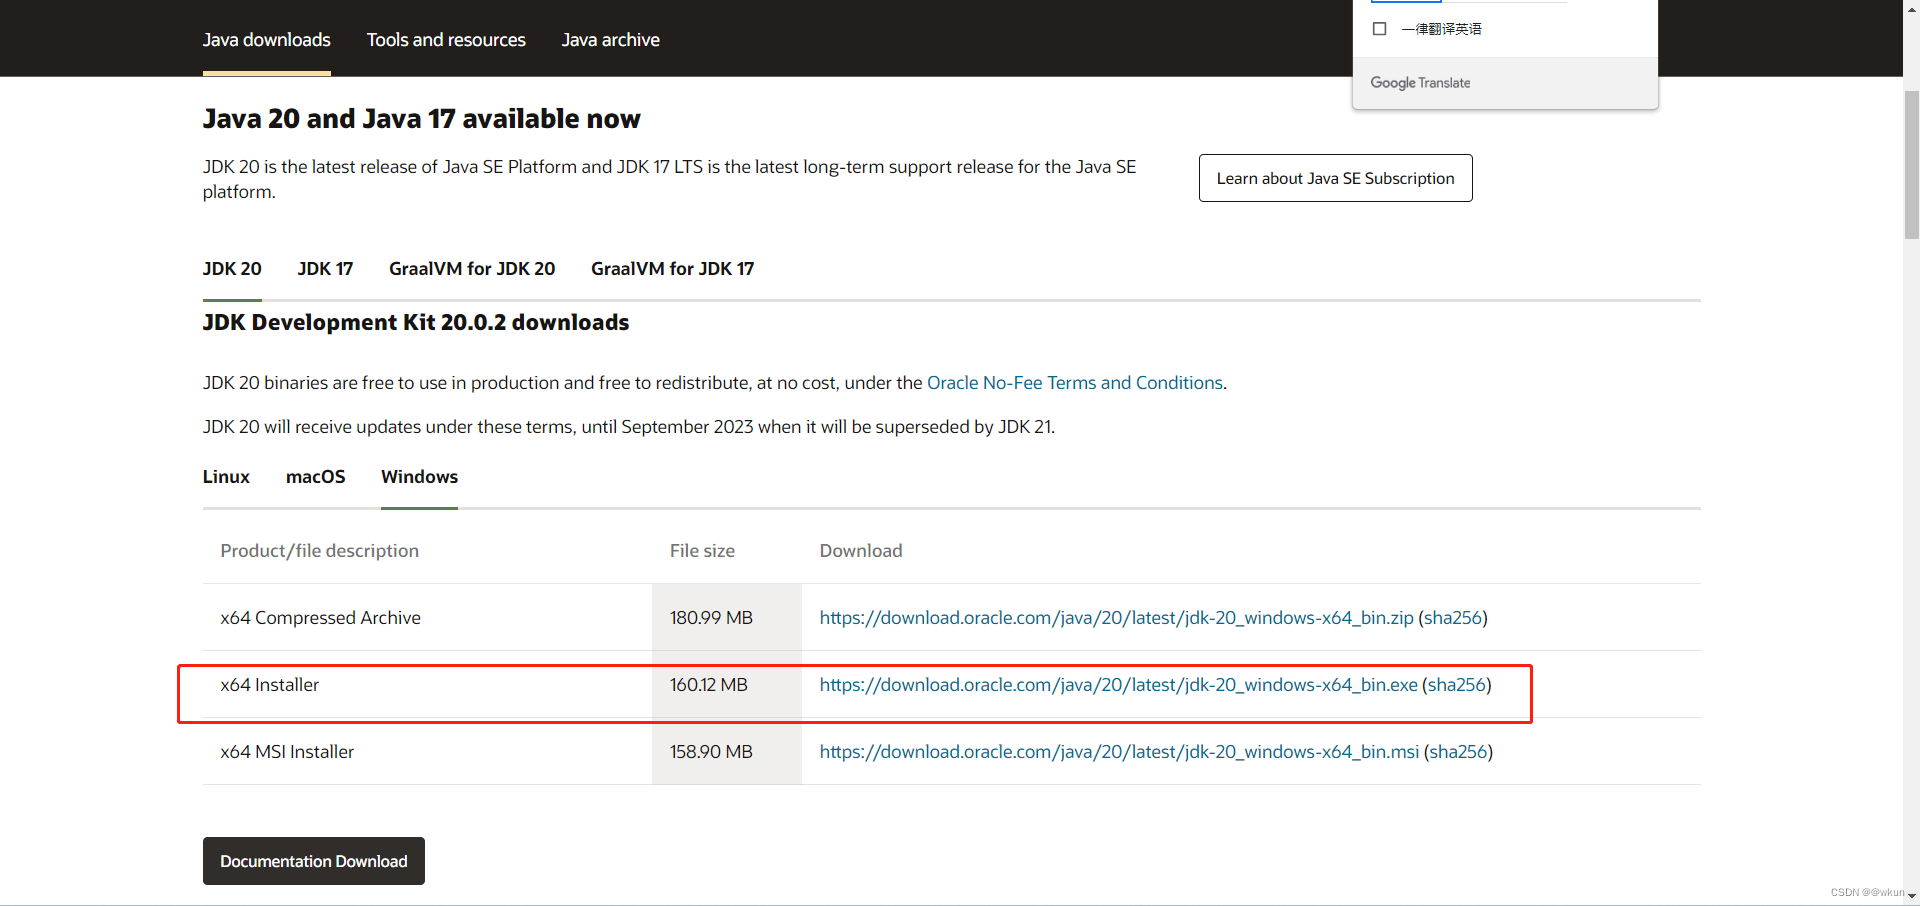Click the 158.90 MB file size
Screen dimensions: 1920x906
coord(711,752)
